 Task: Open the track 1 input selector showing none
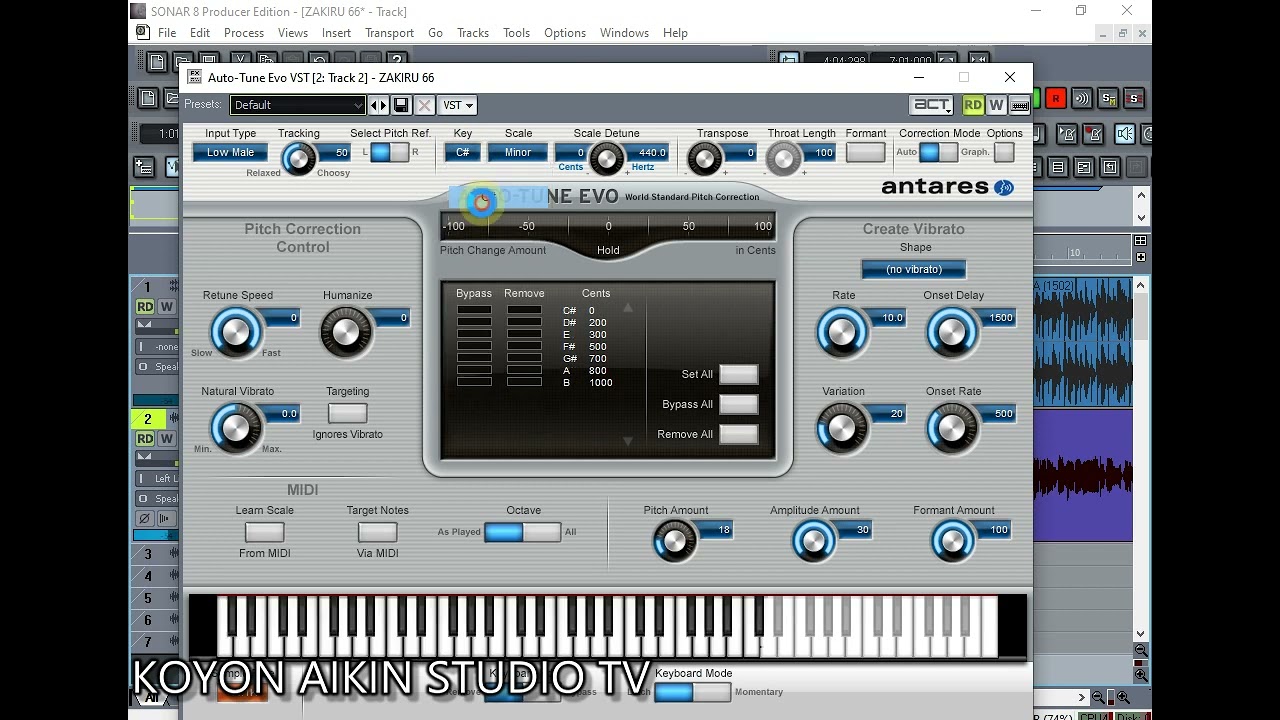(158, 347)
